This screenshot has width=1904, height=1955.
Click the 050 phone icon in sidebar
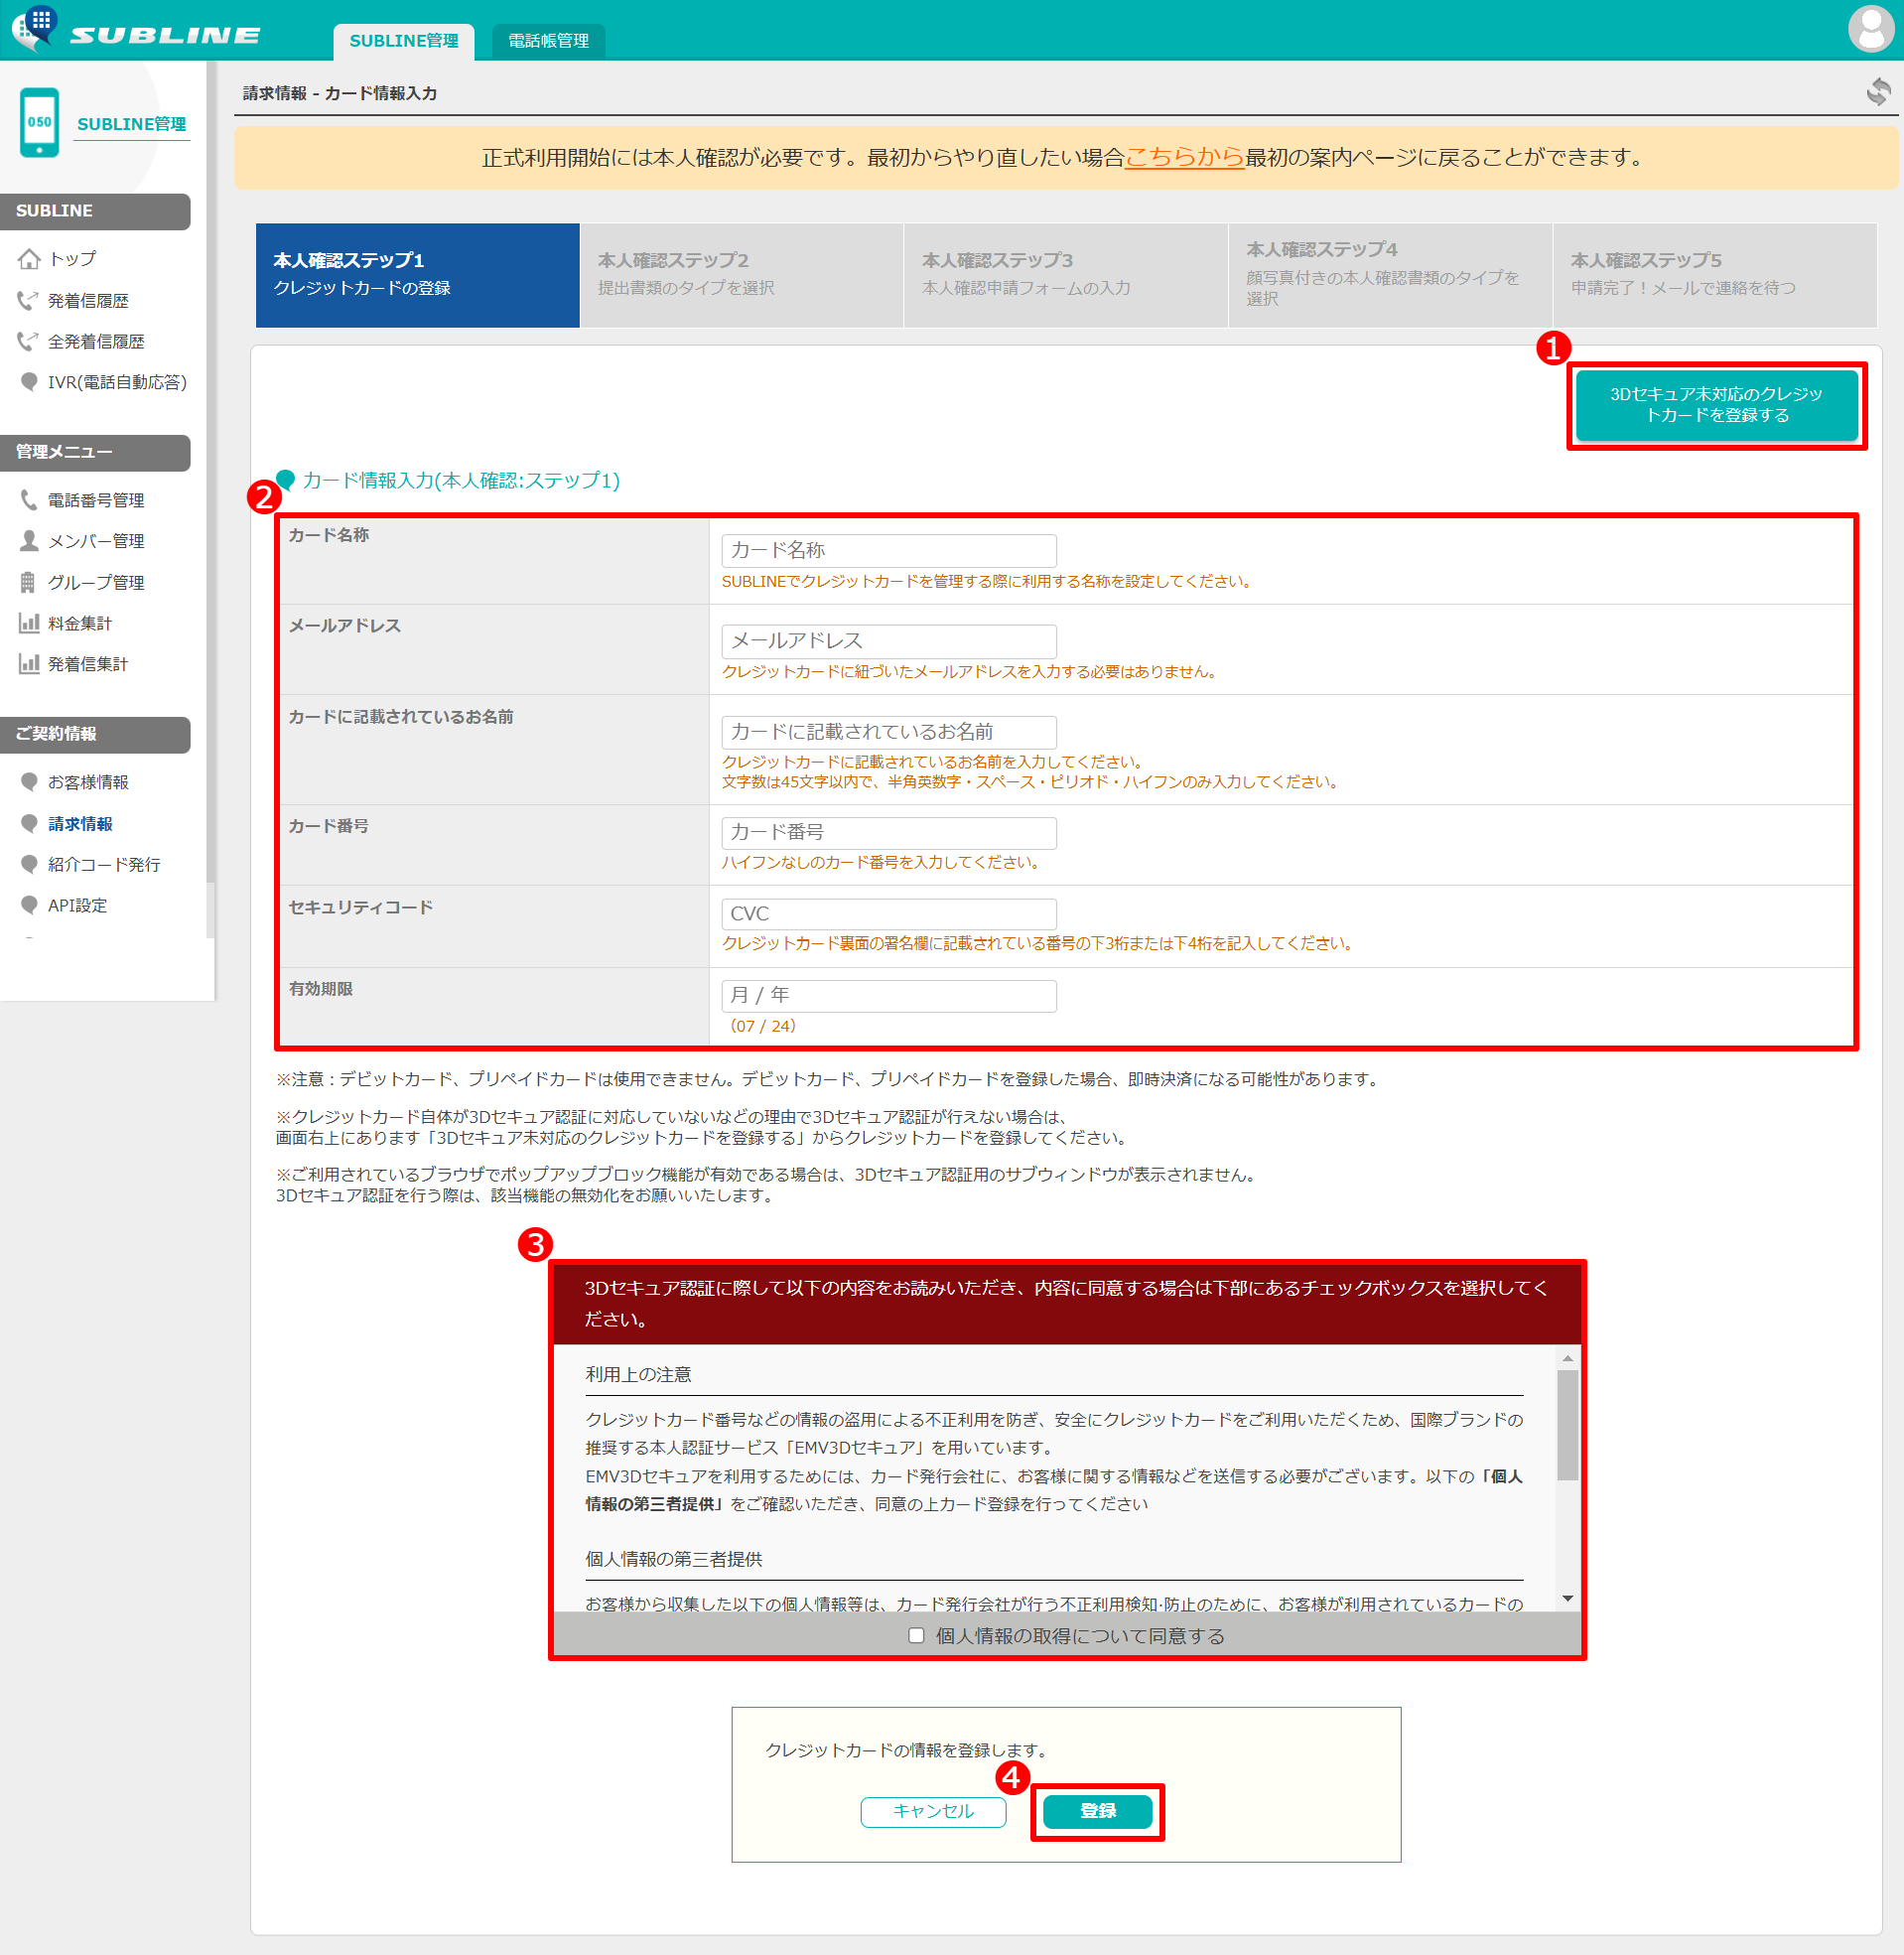point(40,123)
